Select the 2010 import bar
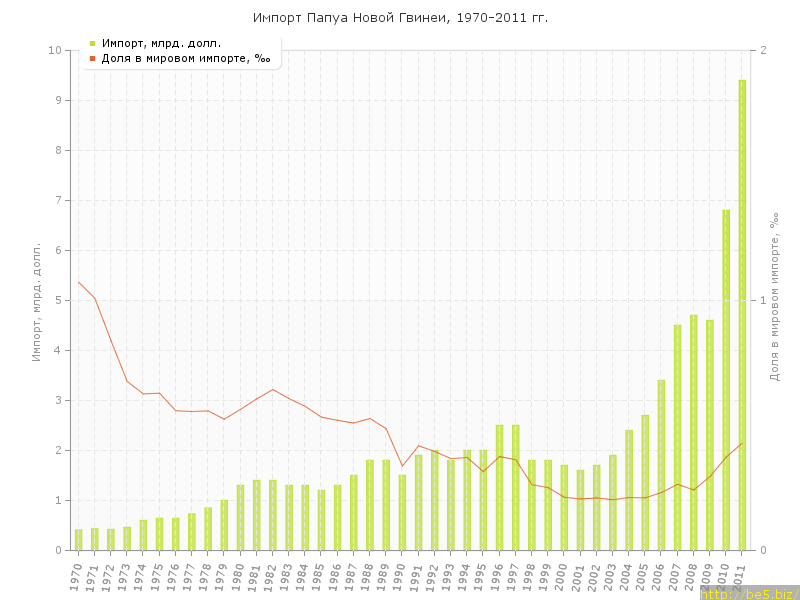Screen dimensions: 800x600 pyautogui.click(x=726, y=380)
